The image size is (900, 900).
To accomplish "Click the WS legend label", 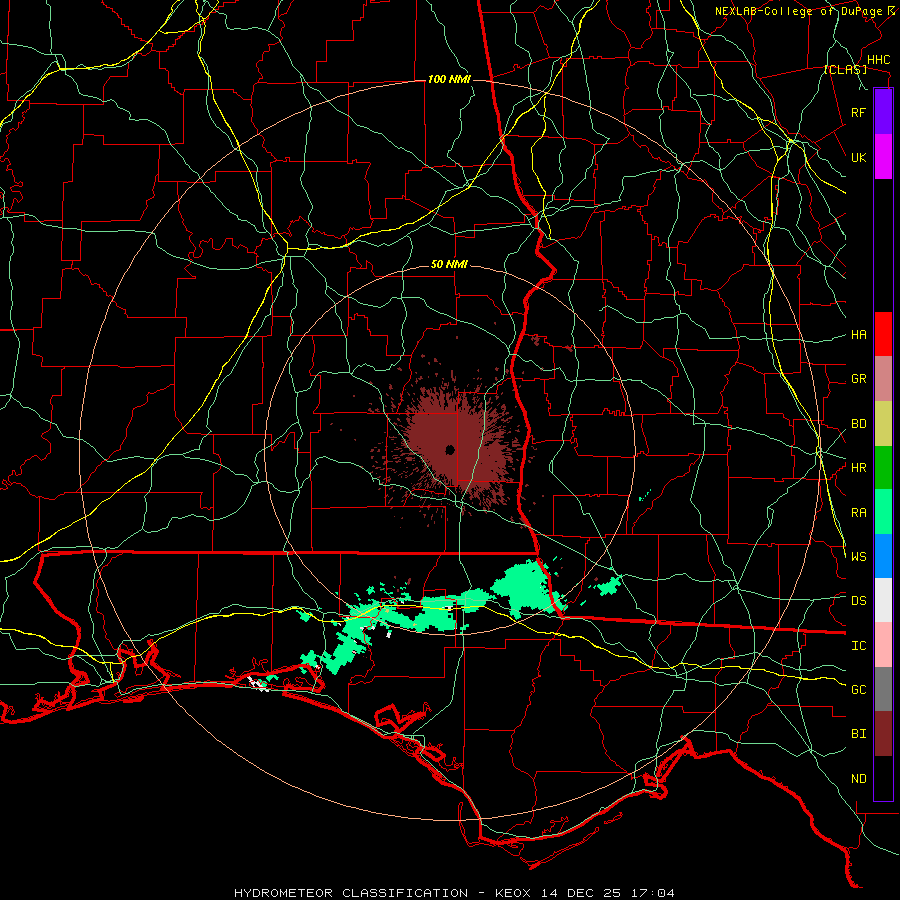I will [x=858, y=556].
